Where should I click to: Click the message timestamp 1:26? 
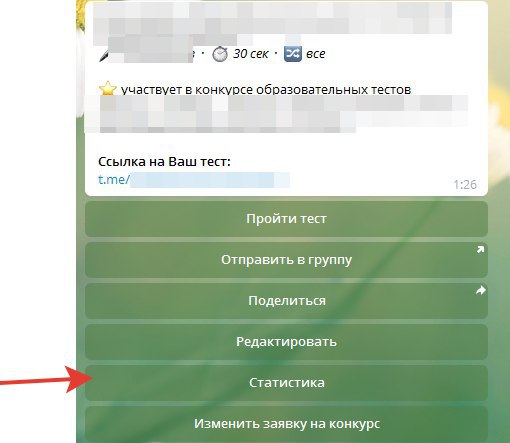point(465,185)
